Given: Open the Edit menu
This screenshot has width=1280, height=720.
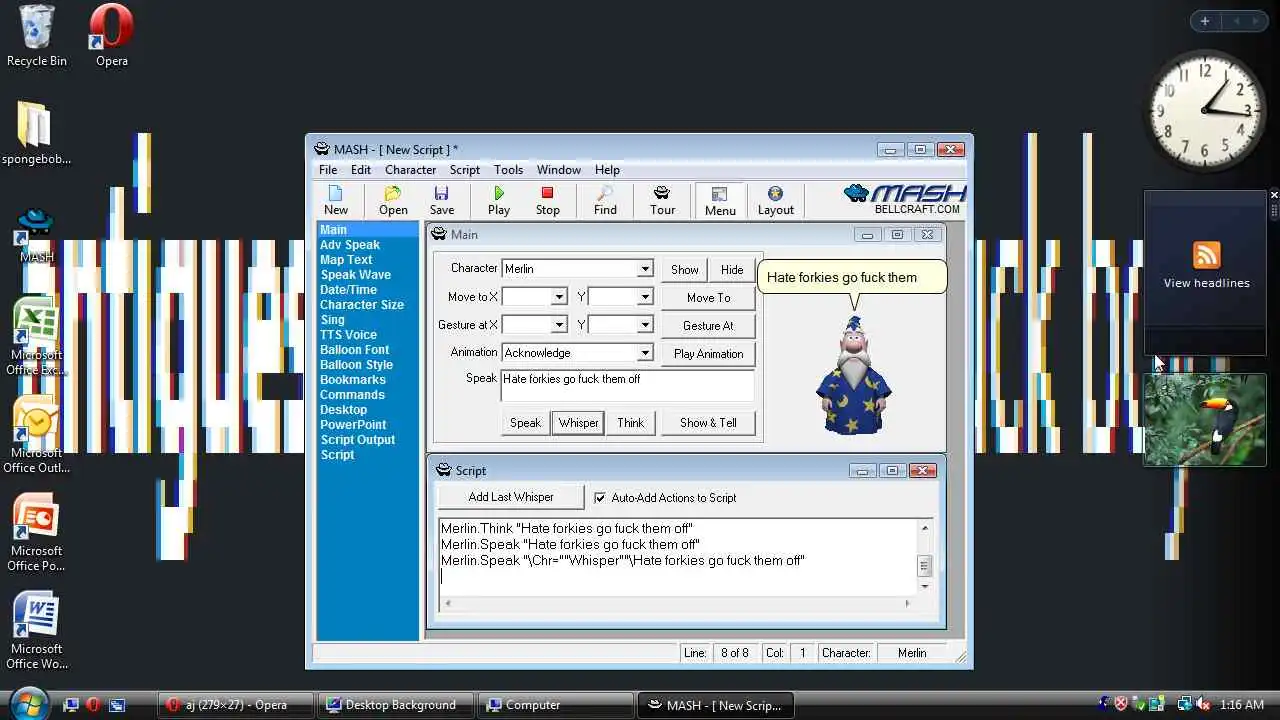Looking at the screenshot, I should 361,170.
